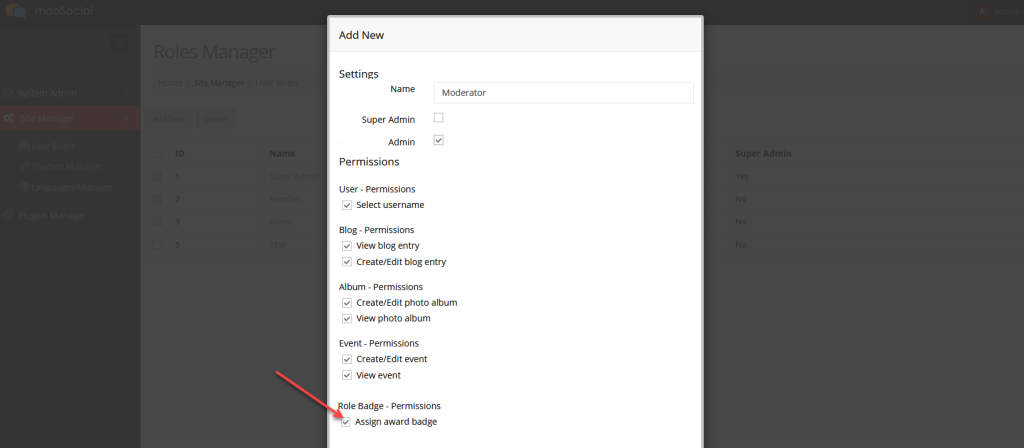The width and height of the screenshot is (1024, 448).
Task: Click the Delete button
Action: [215, 119]
